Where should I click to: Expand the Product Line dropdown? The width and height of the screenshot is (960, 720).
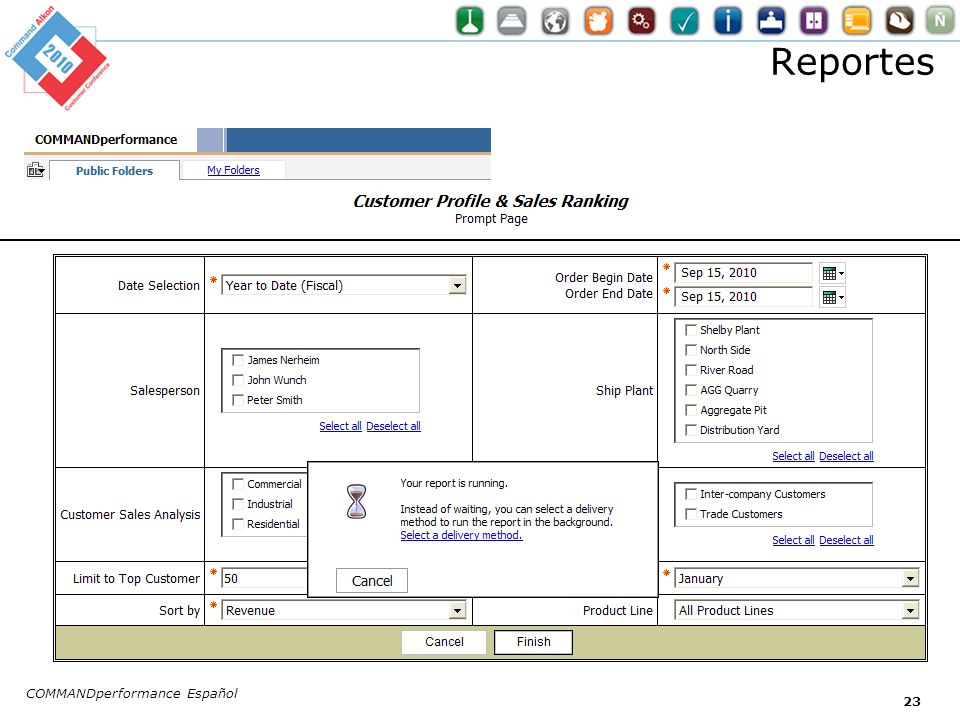point(797,610)
